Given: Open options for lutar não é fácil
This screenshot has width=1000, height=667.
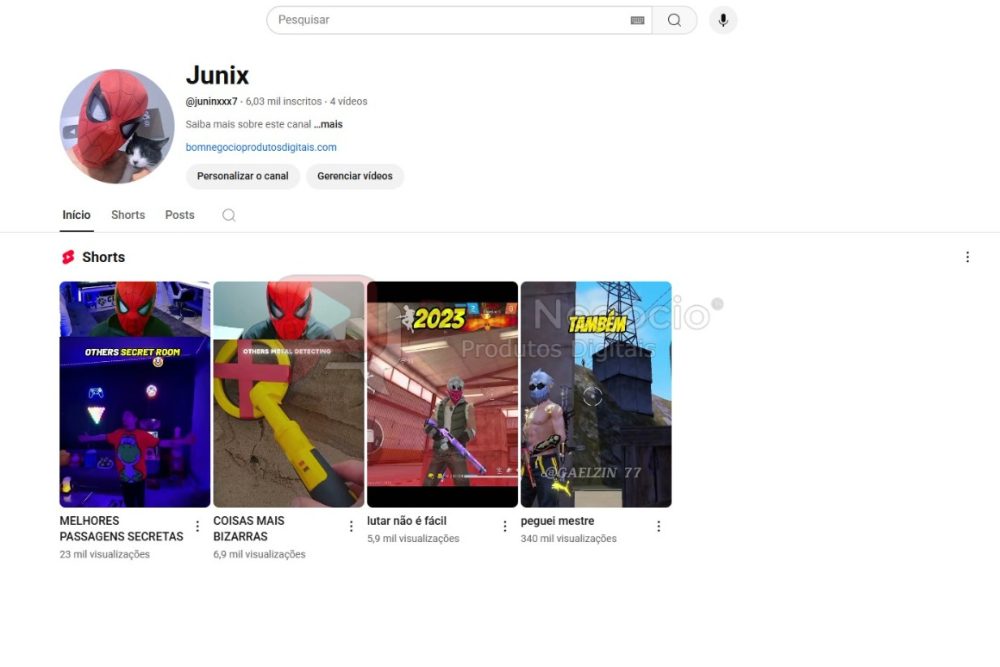Looking at the screenshot, I should point(504,526).
